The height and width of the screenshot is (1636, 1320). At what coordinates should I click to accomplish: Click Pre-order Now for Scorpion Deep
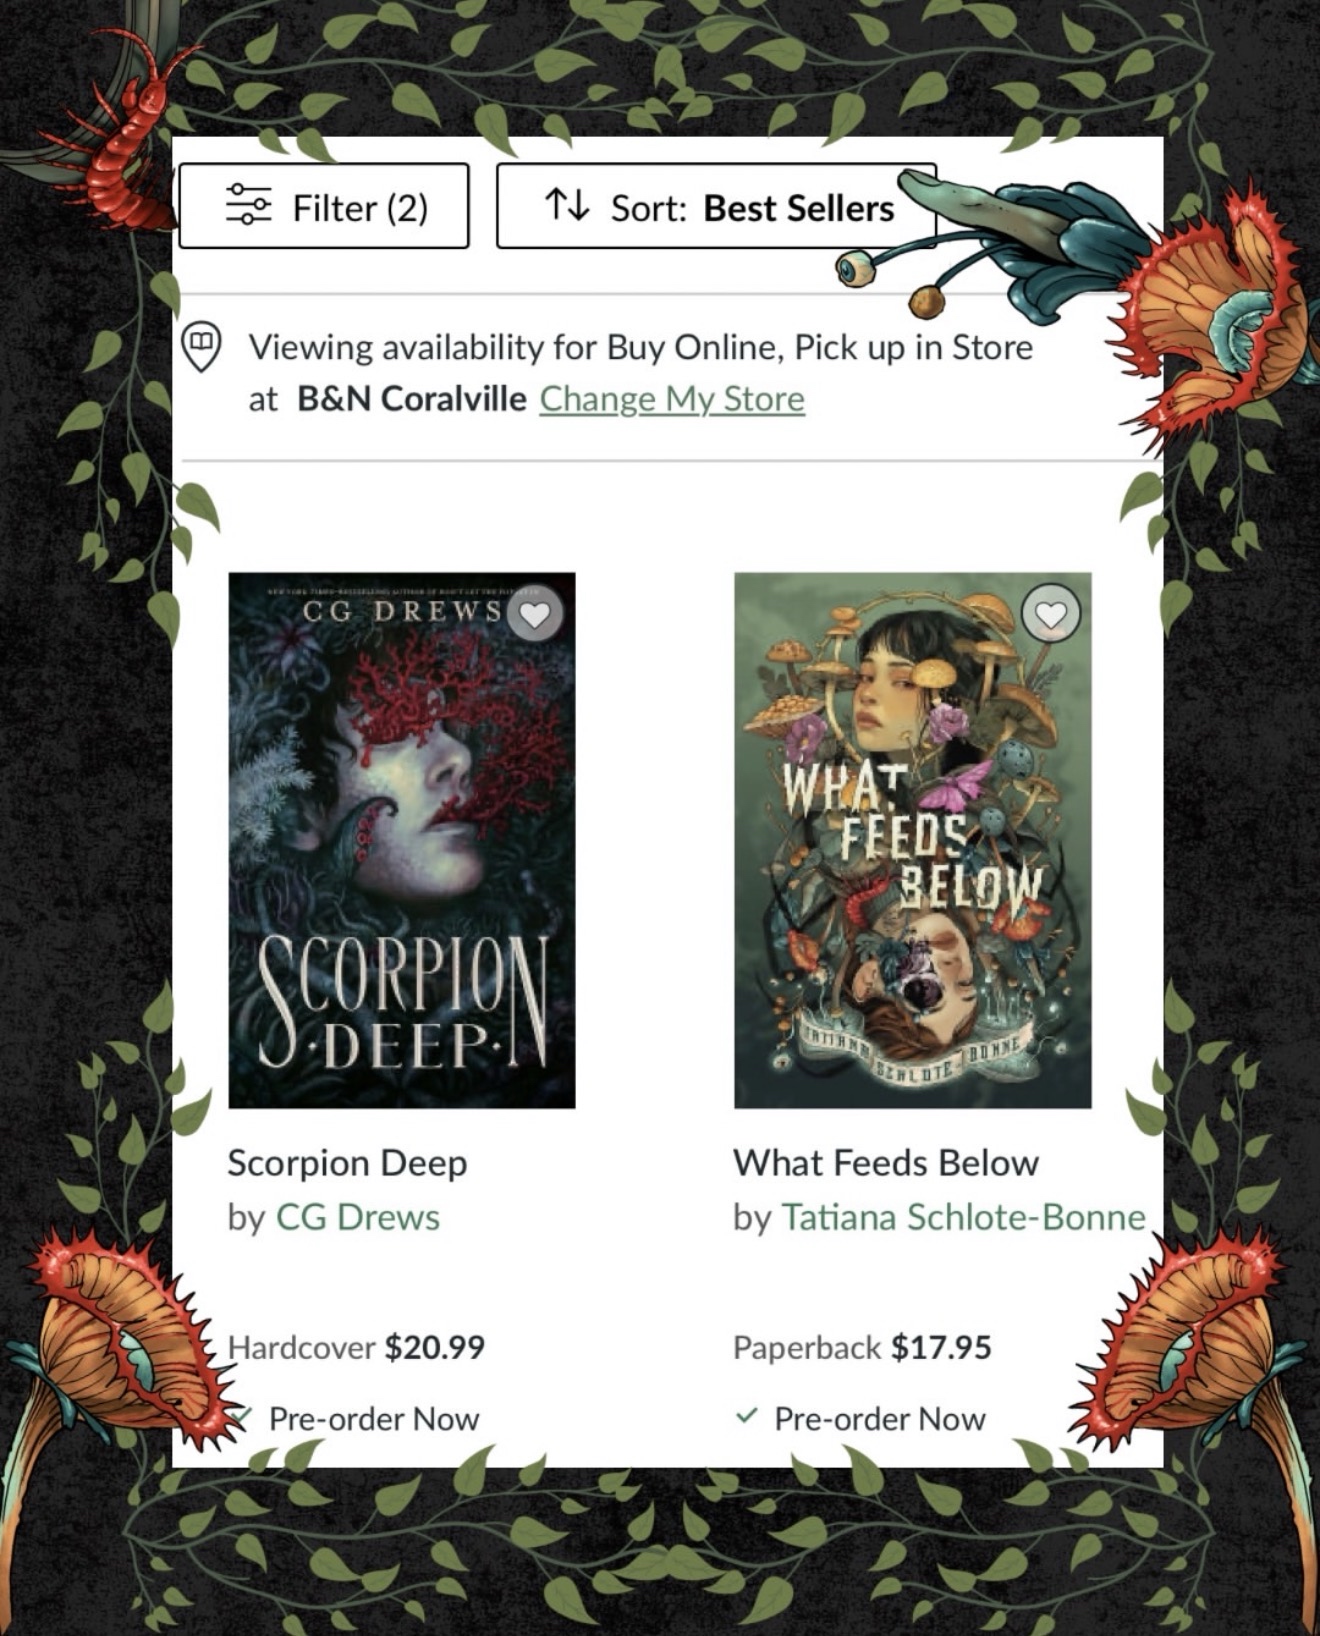[x=374, y=1418]
